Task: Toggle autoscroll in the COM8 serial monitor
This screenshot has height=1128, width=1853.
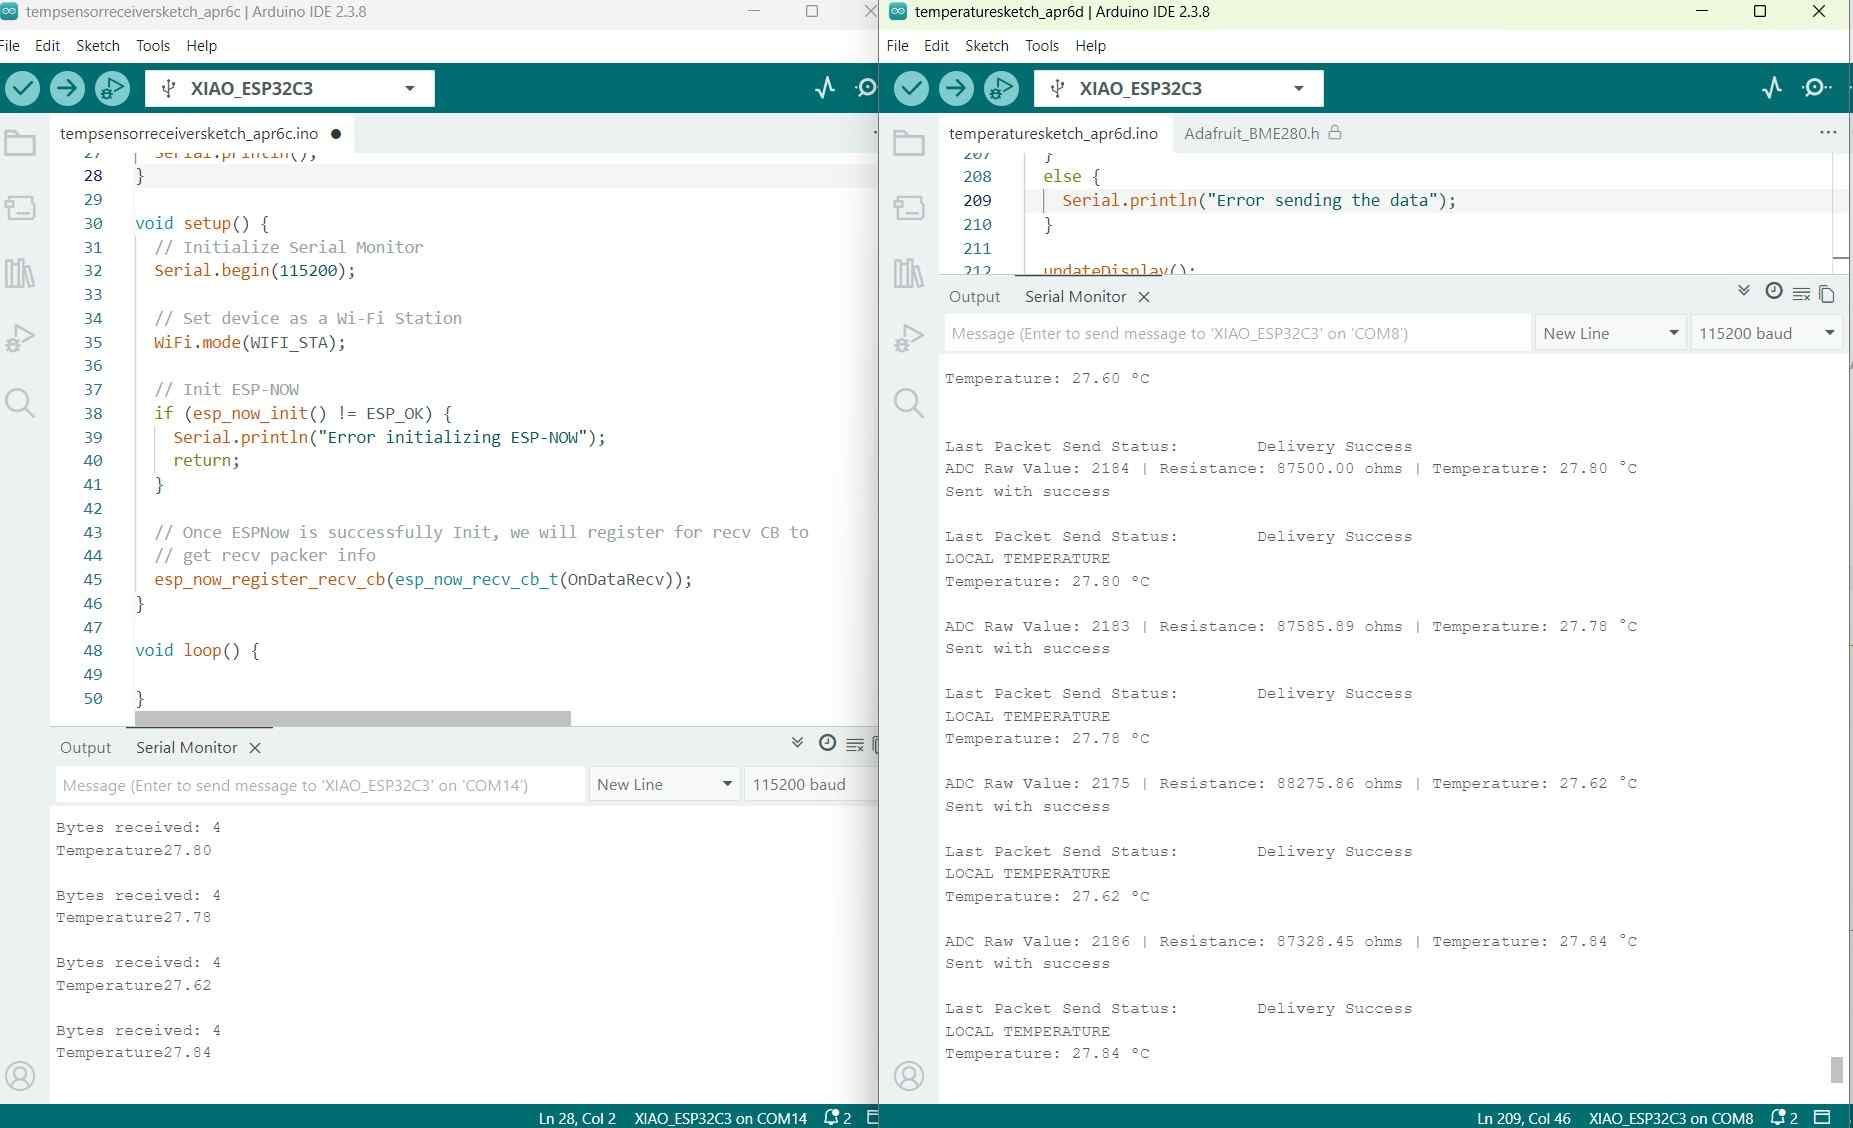Action: (1744, 291)
